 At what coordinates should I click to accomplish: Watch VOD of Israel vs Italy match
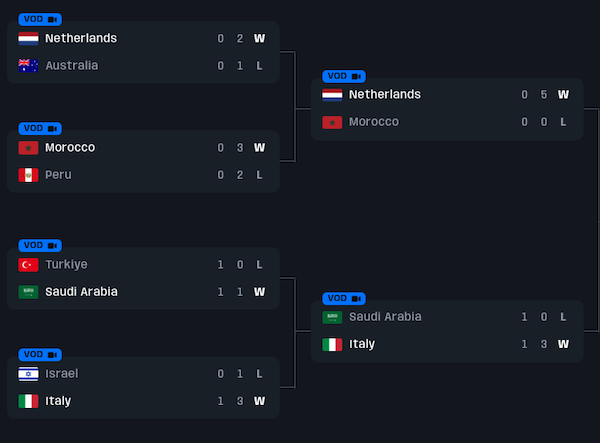[40, 354]
